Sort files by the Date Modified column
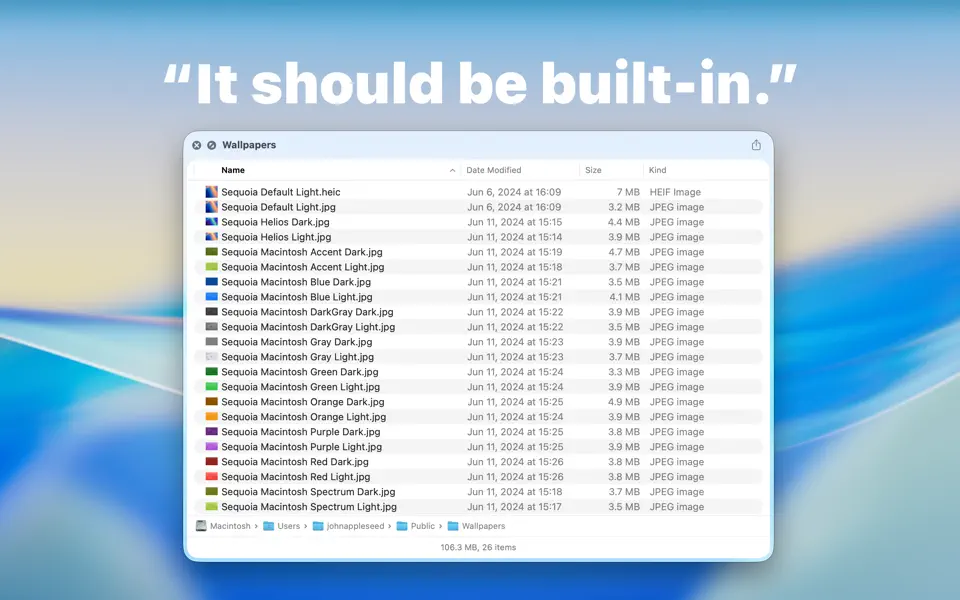 [493, 170]
